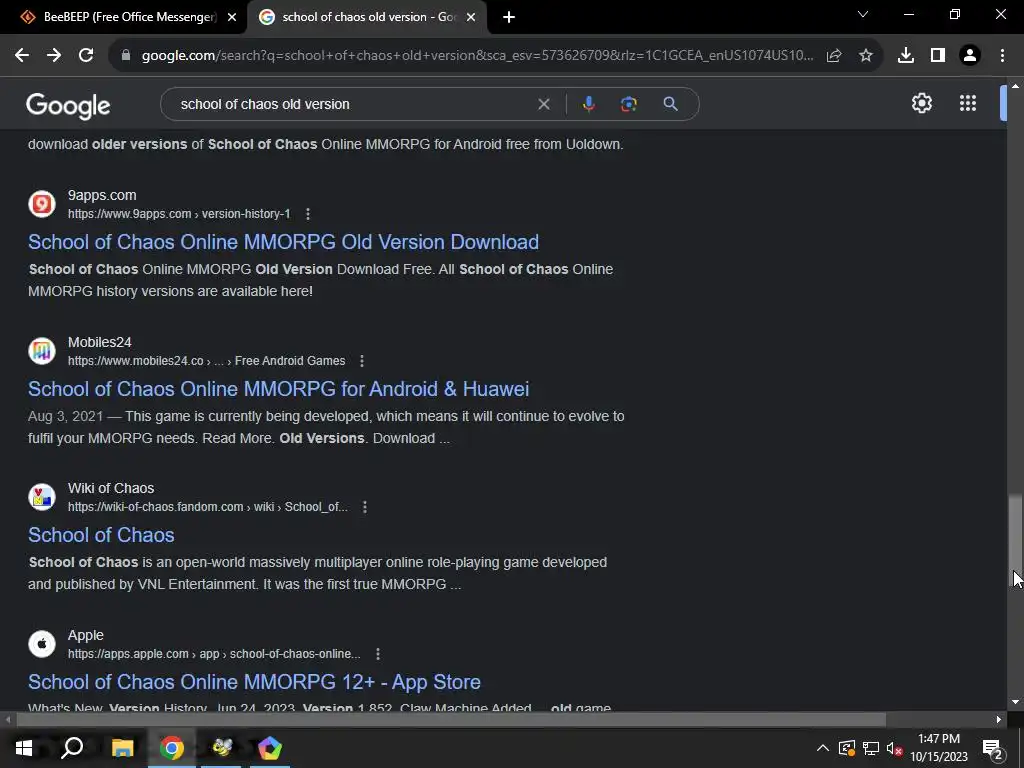Open more options for Mobiles24 result
Screen dimensions: 1024x768
pyautogui.click(x=362, y=360)
